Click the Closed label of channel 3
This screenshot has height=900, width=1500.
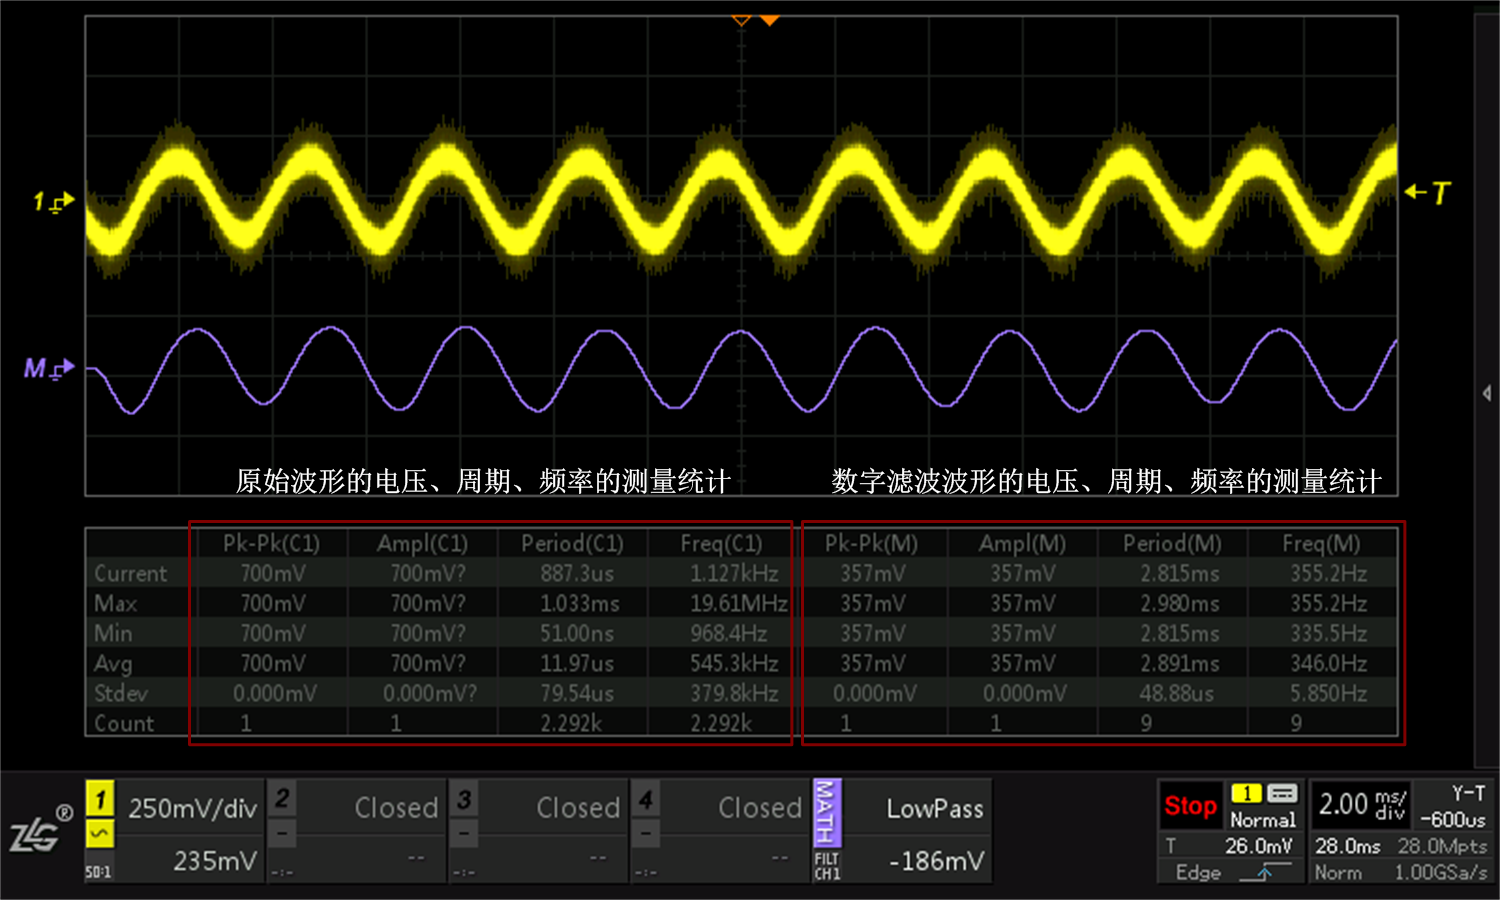(578, 808)
